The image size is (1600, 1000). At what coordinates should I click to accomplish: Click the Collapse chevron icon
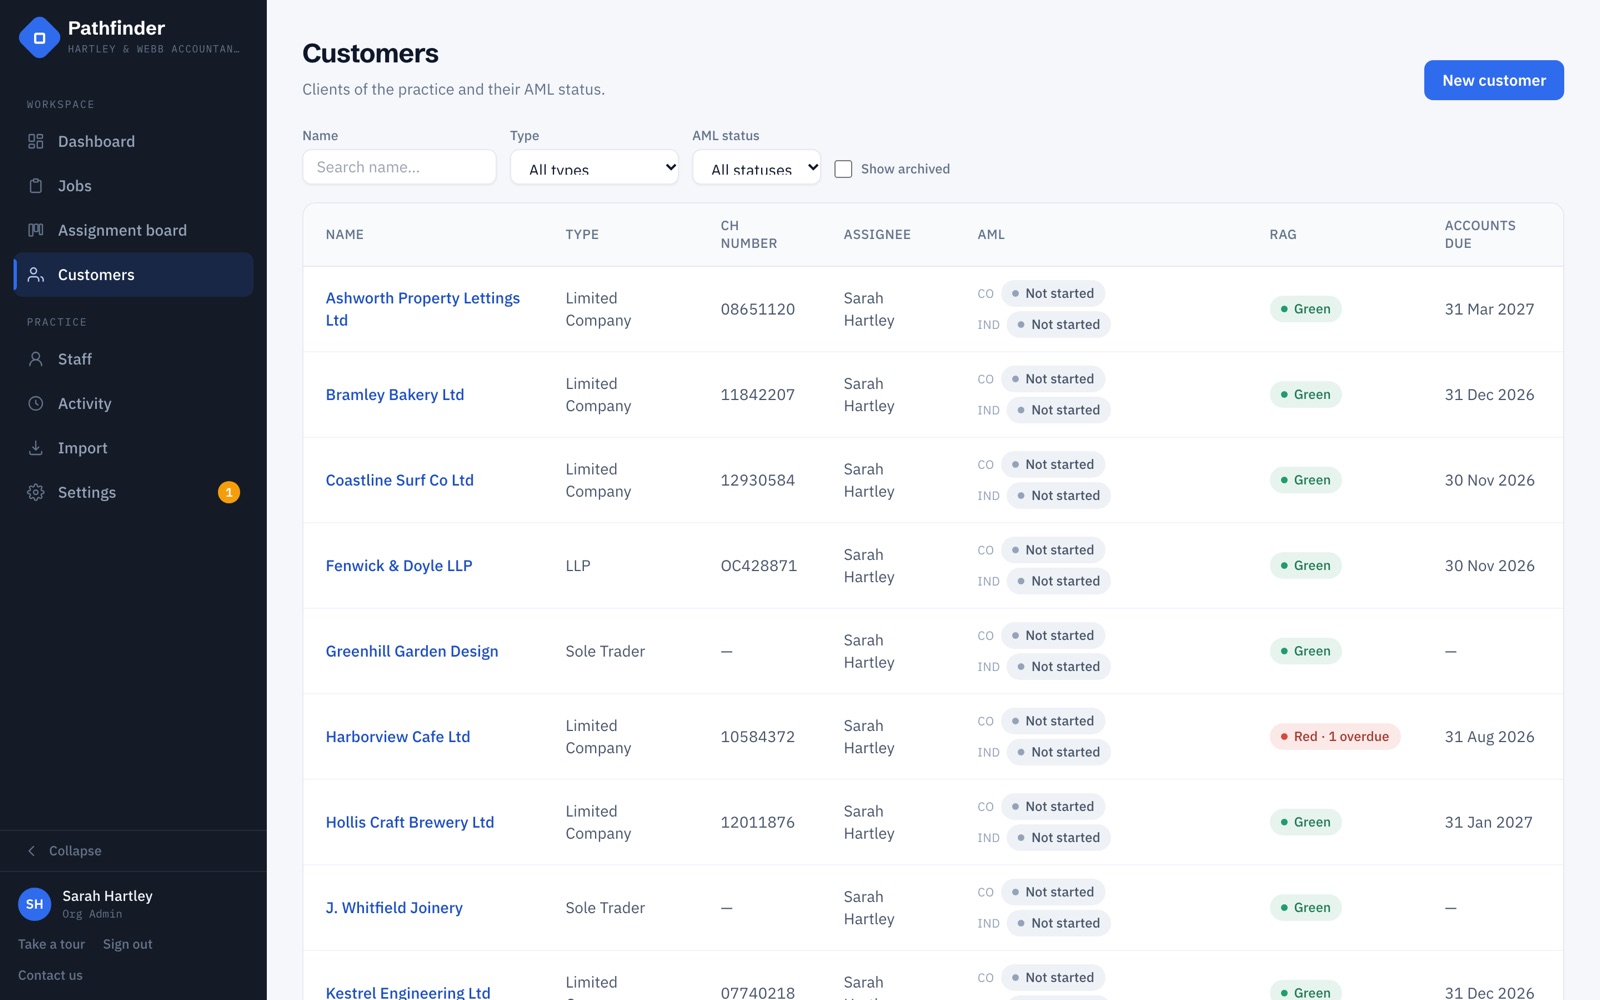[31, 851]
